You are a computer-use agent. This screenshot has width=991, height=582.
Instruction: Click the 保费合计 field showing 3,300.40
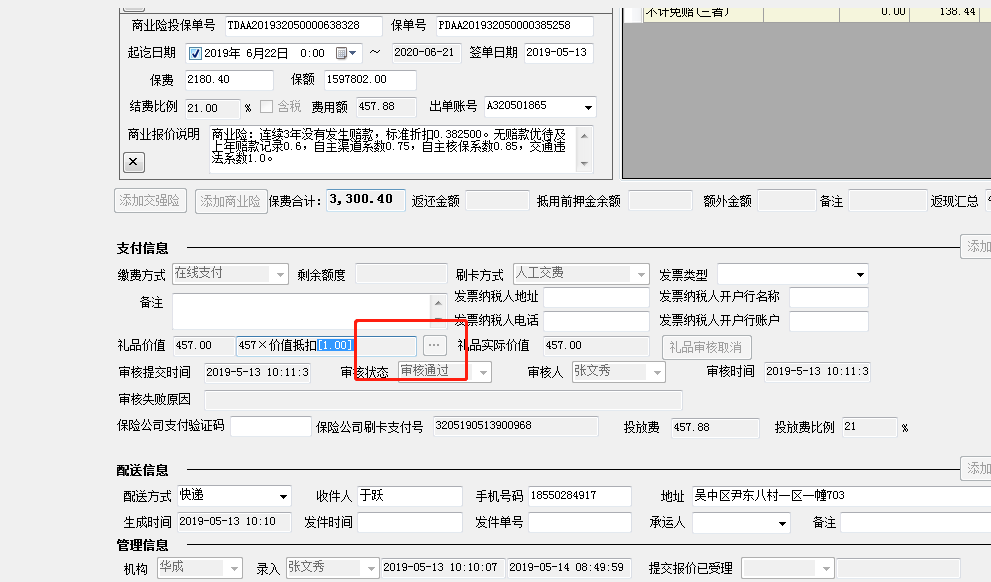(x=366, y=200)
